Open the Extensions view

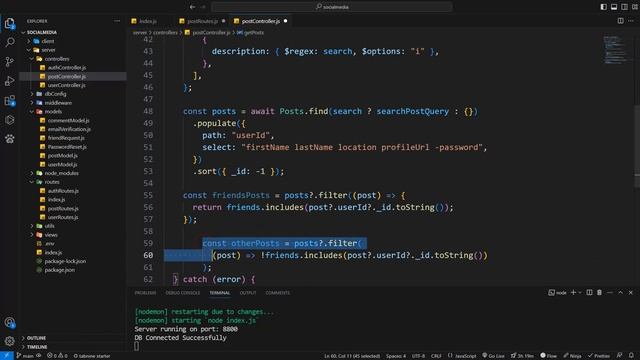click(x=9, y=100)
